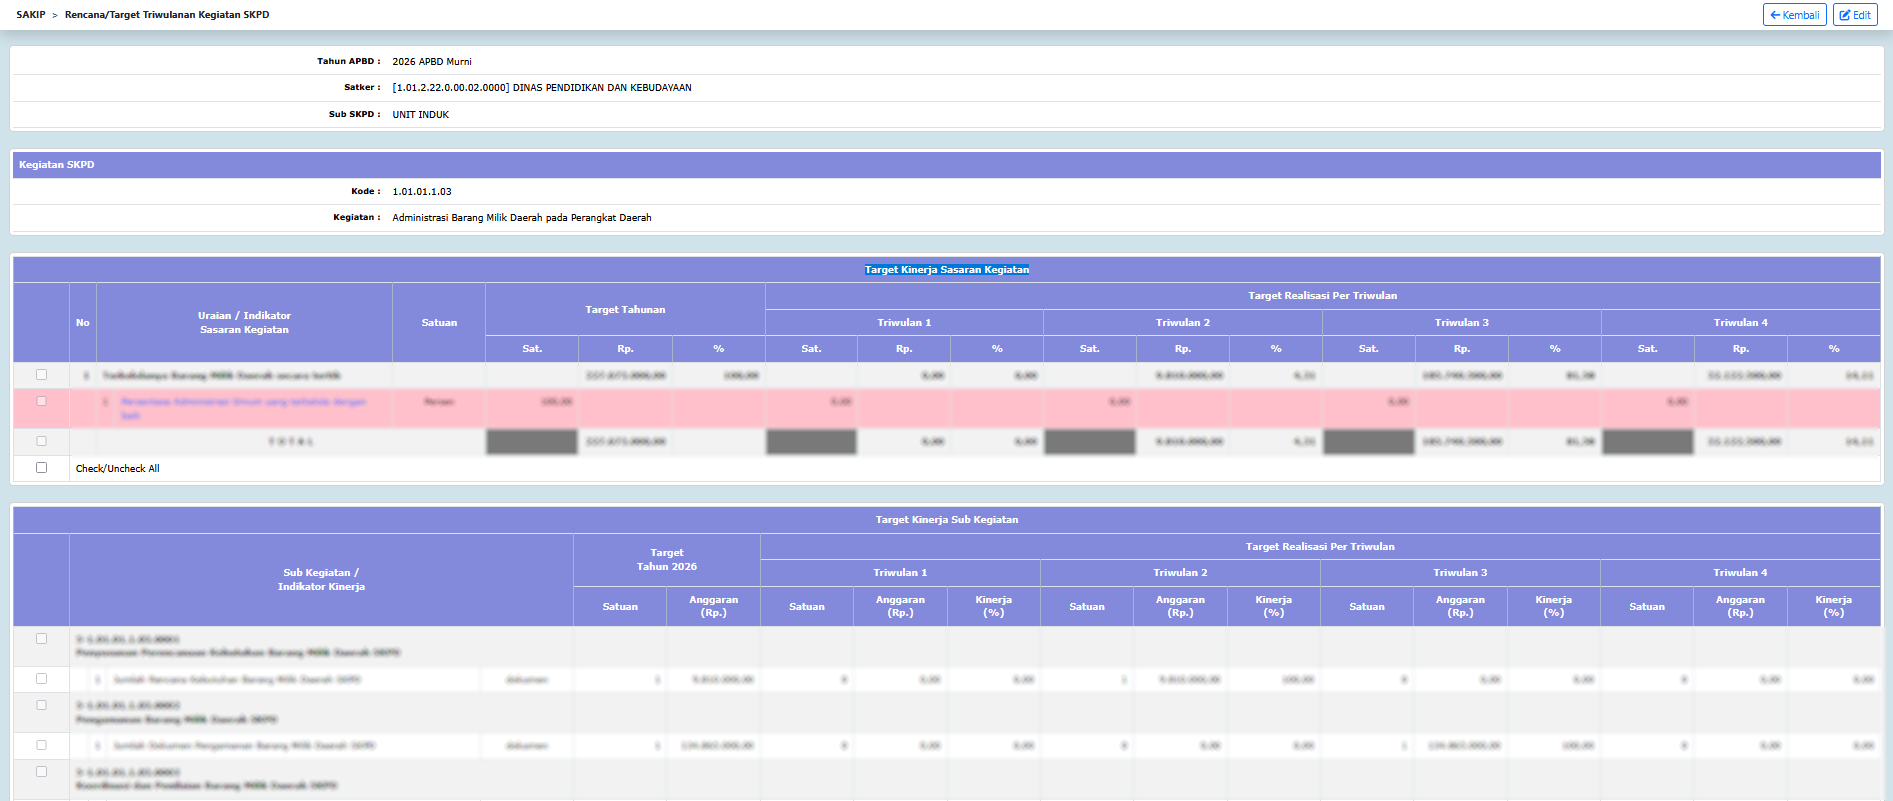This screenshot has width=1893, height=801.
Task: Click the Uraian / Indikator Sasaran Kegiatan header
Action: [x=245, y=322]
